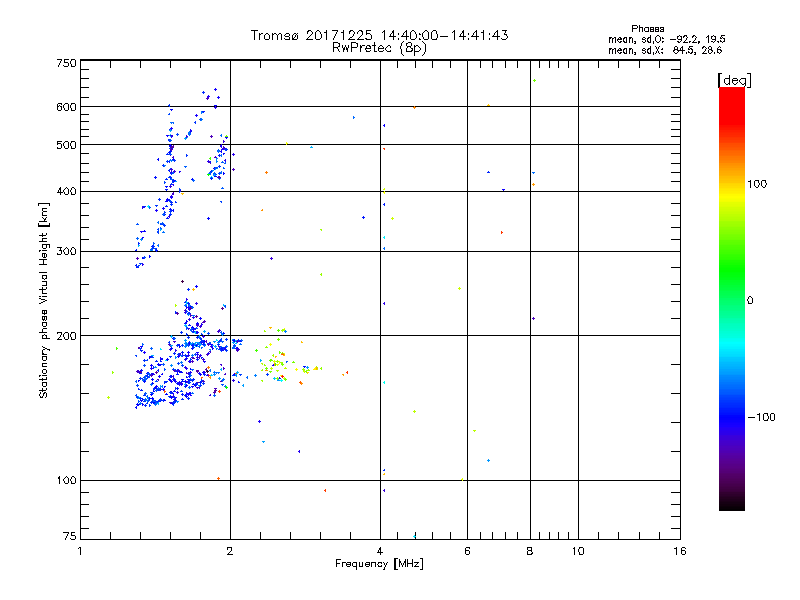Screen dimensions: 800x600
Task: Click the 'Frequency [MHz]' axis label
Action: [379, 564]
